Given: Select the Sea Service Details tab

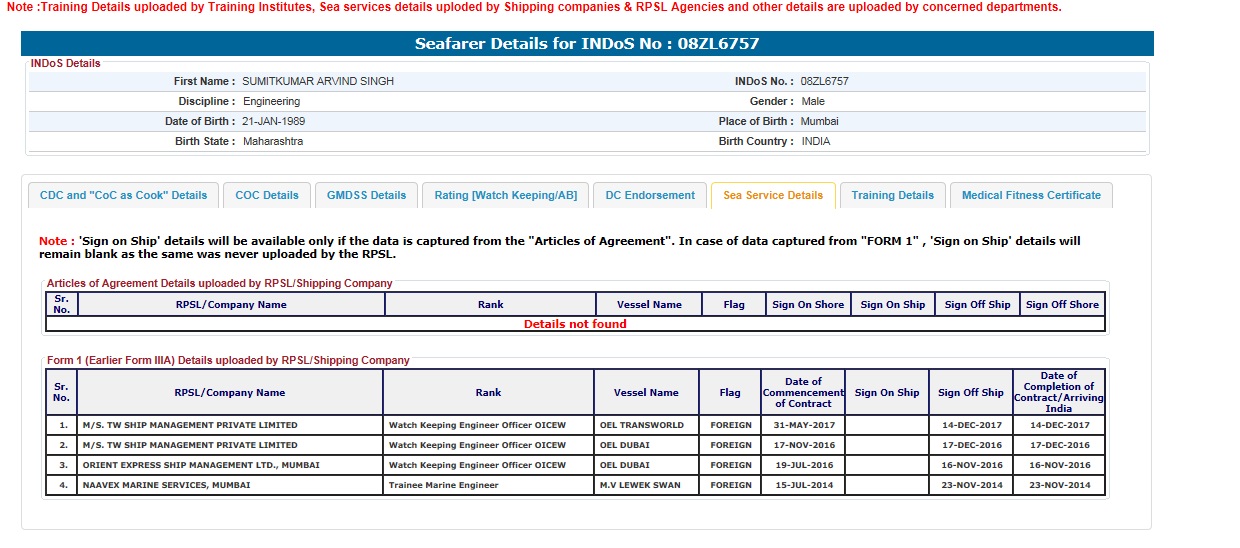Looking at the screenshot, I should pyautogui.click(x=773, y=195).
